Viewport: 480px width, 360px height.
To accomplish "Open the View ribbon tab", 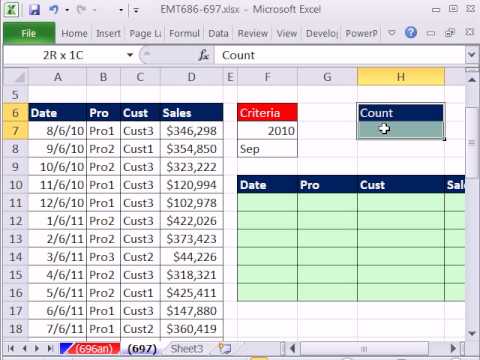I will pyautogui.click(x=287, y=33).
